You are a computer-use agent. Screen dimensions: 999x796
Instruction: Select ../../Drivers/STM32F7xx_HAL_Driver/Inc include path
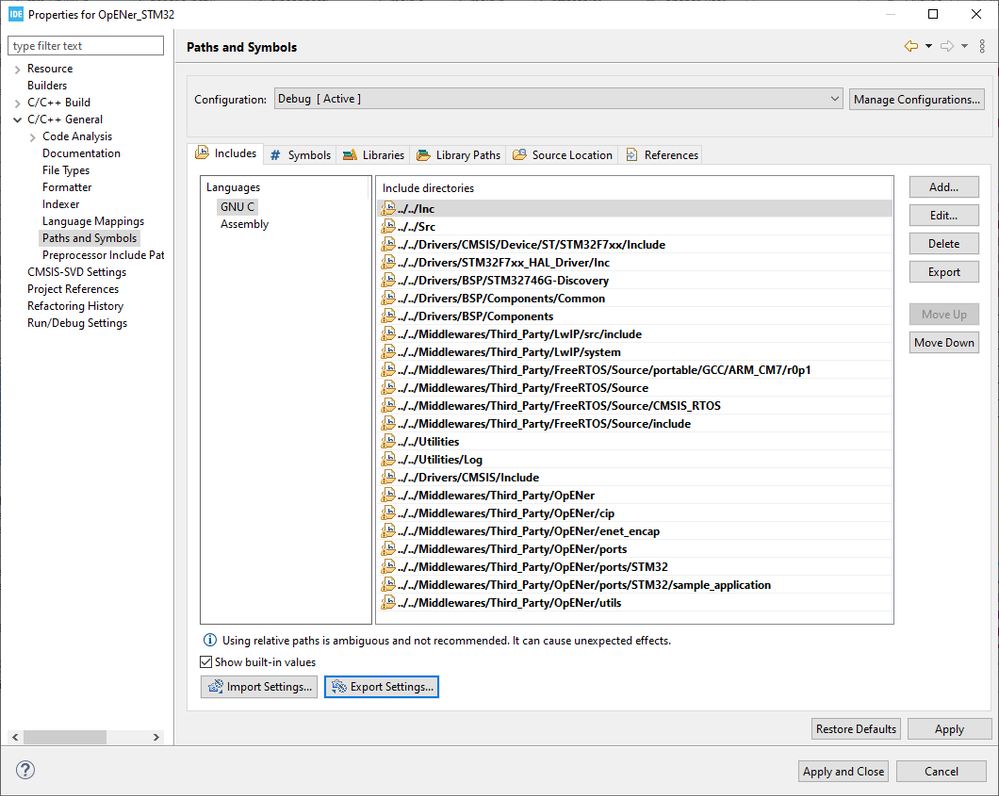coord(635,263)
